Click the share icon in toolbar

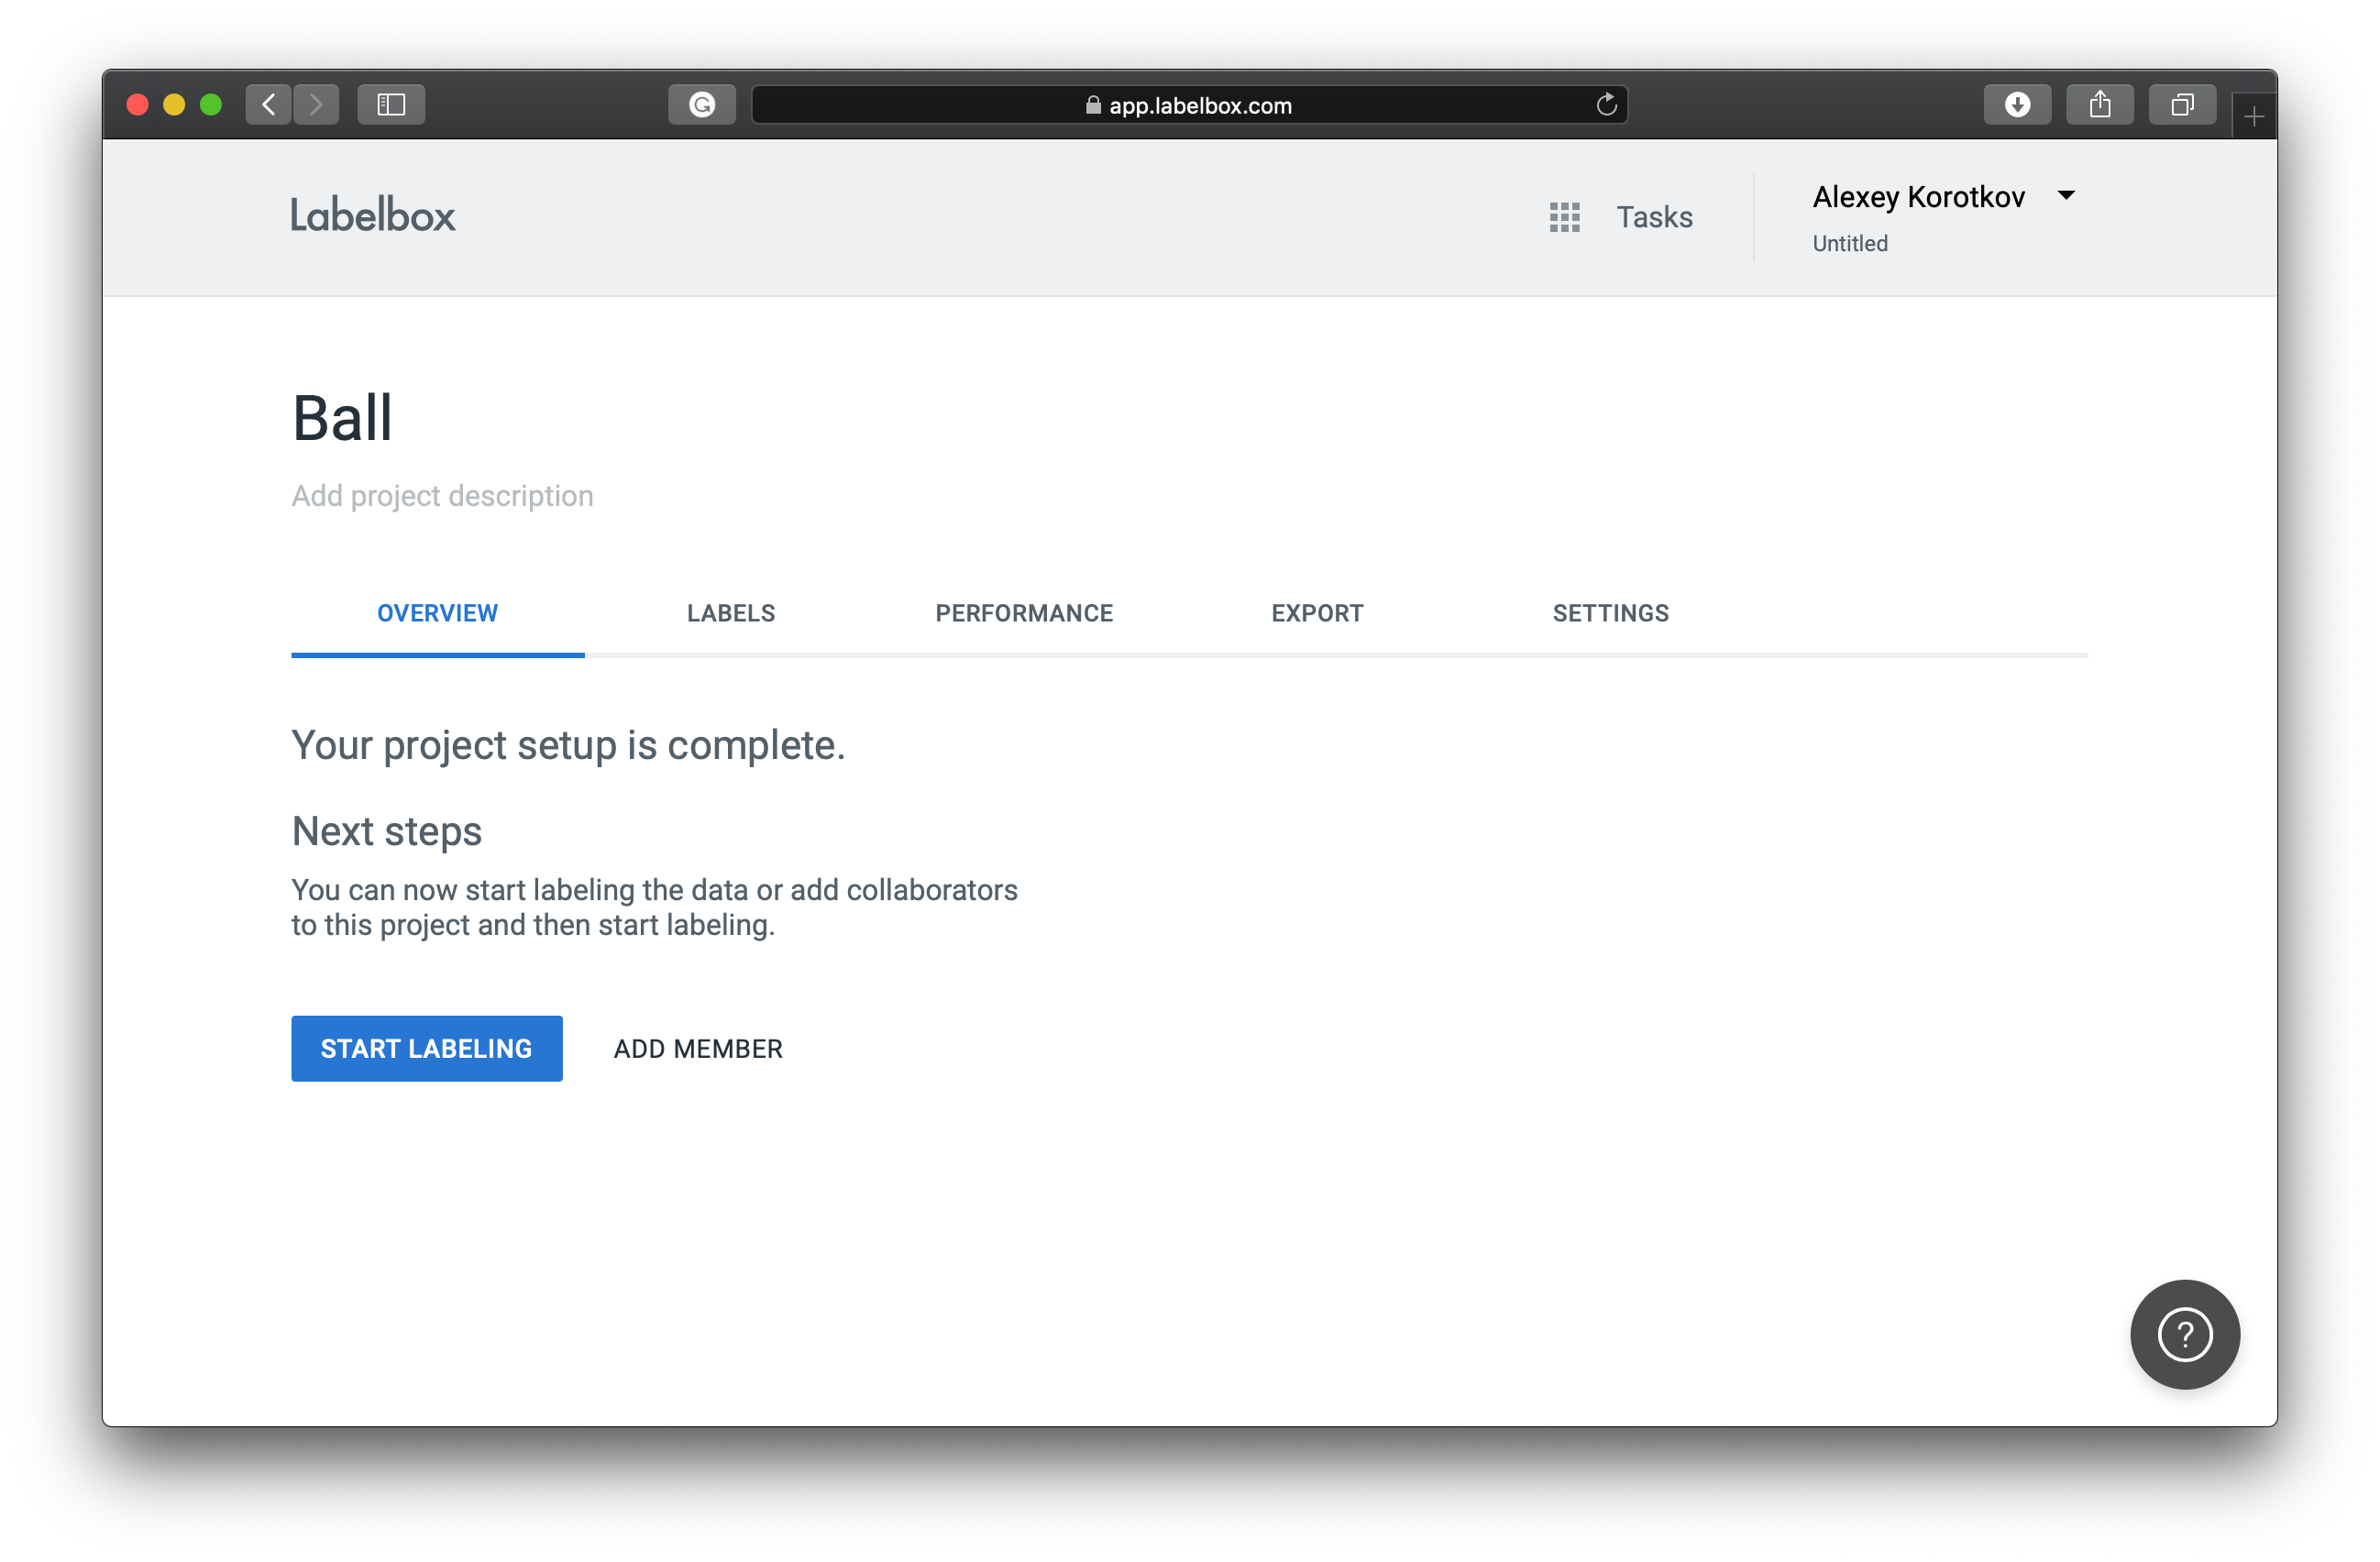point(2100,104)
